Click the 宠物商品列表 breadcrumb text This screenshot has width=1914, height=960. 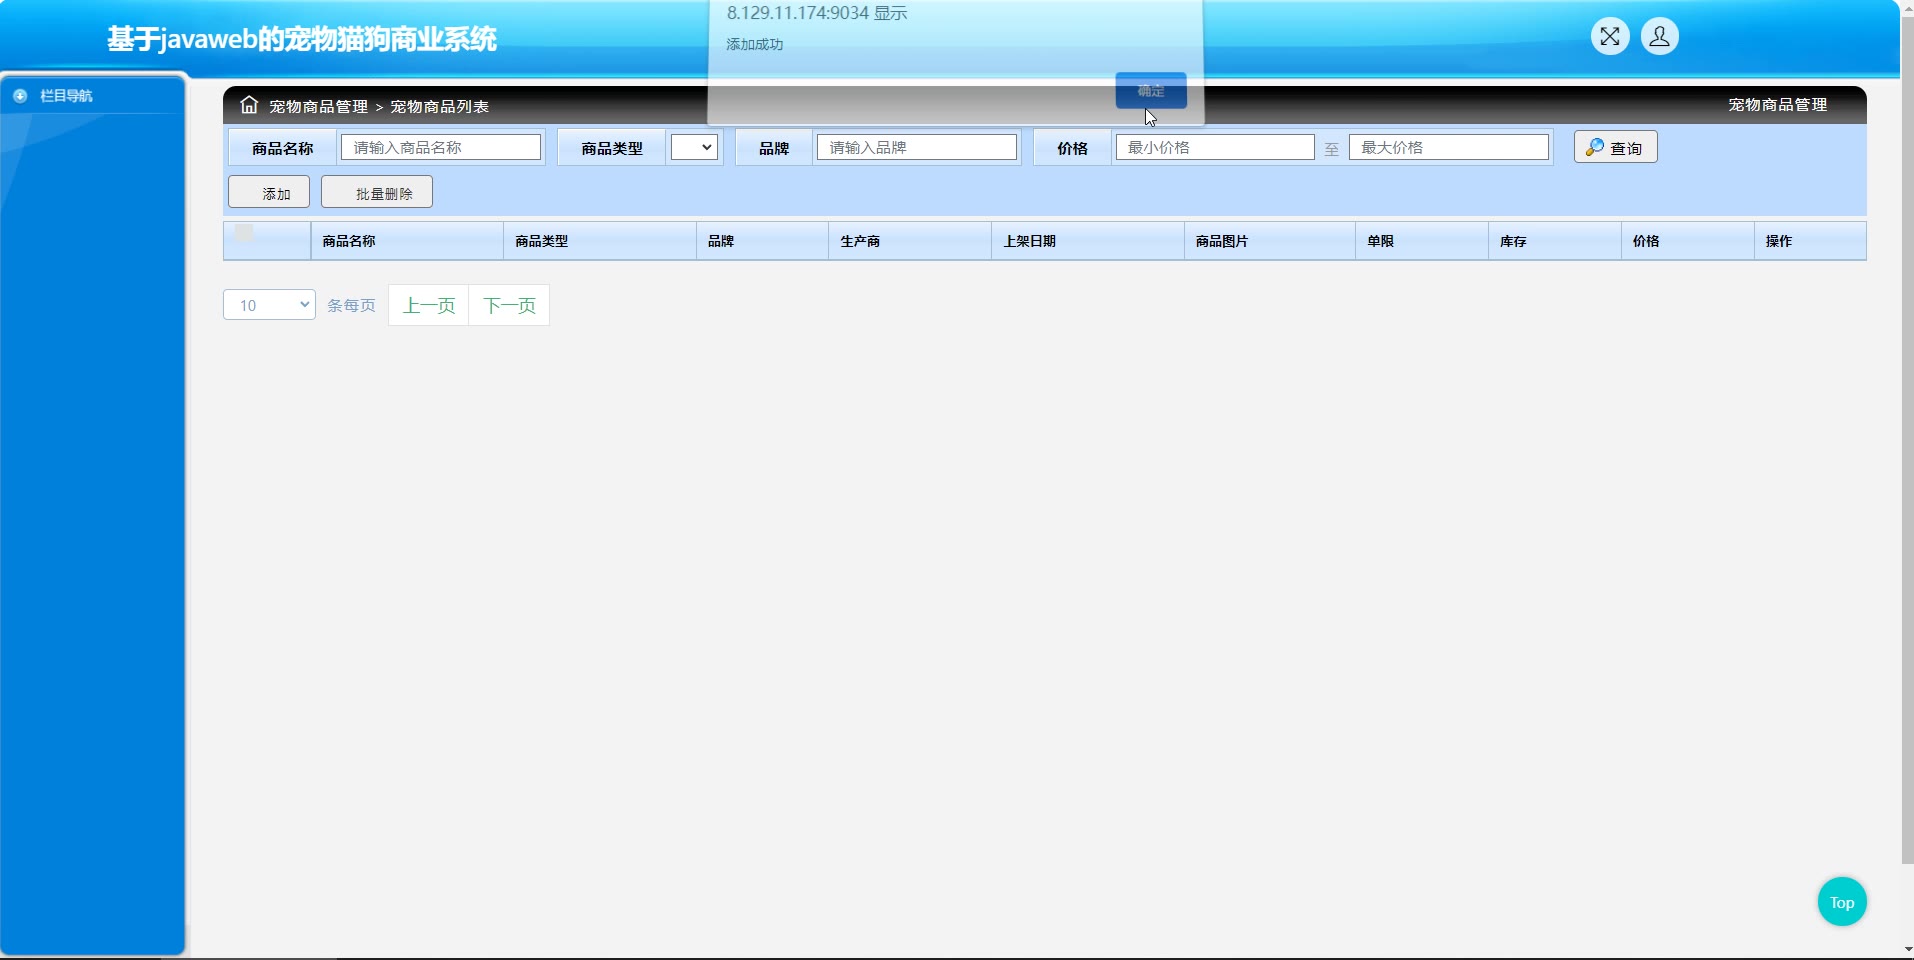pyautogui.click(x=440, y=106)
